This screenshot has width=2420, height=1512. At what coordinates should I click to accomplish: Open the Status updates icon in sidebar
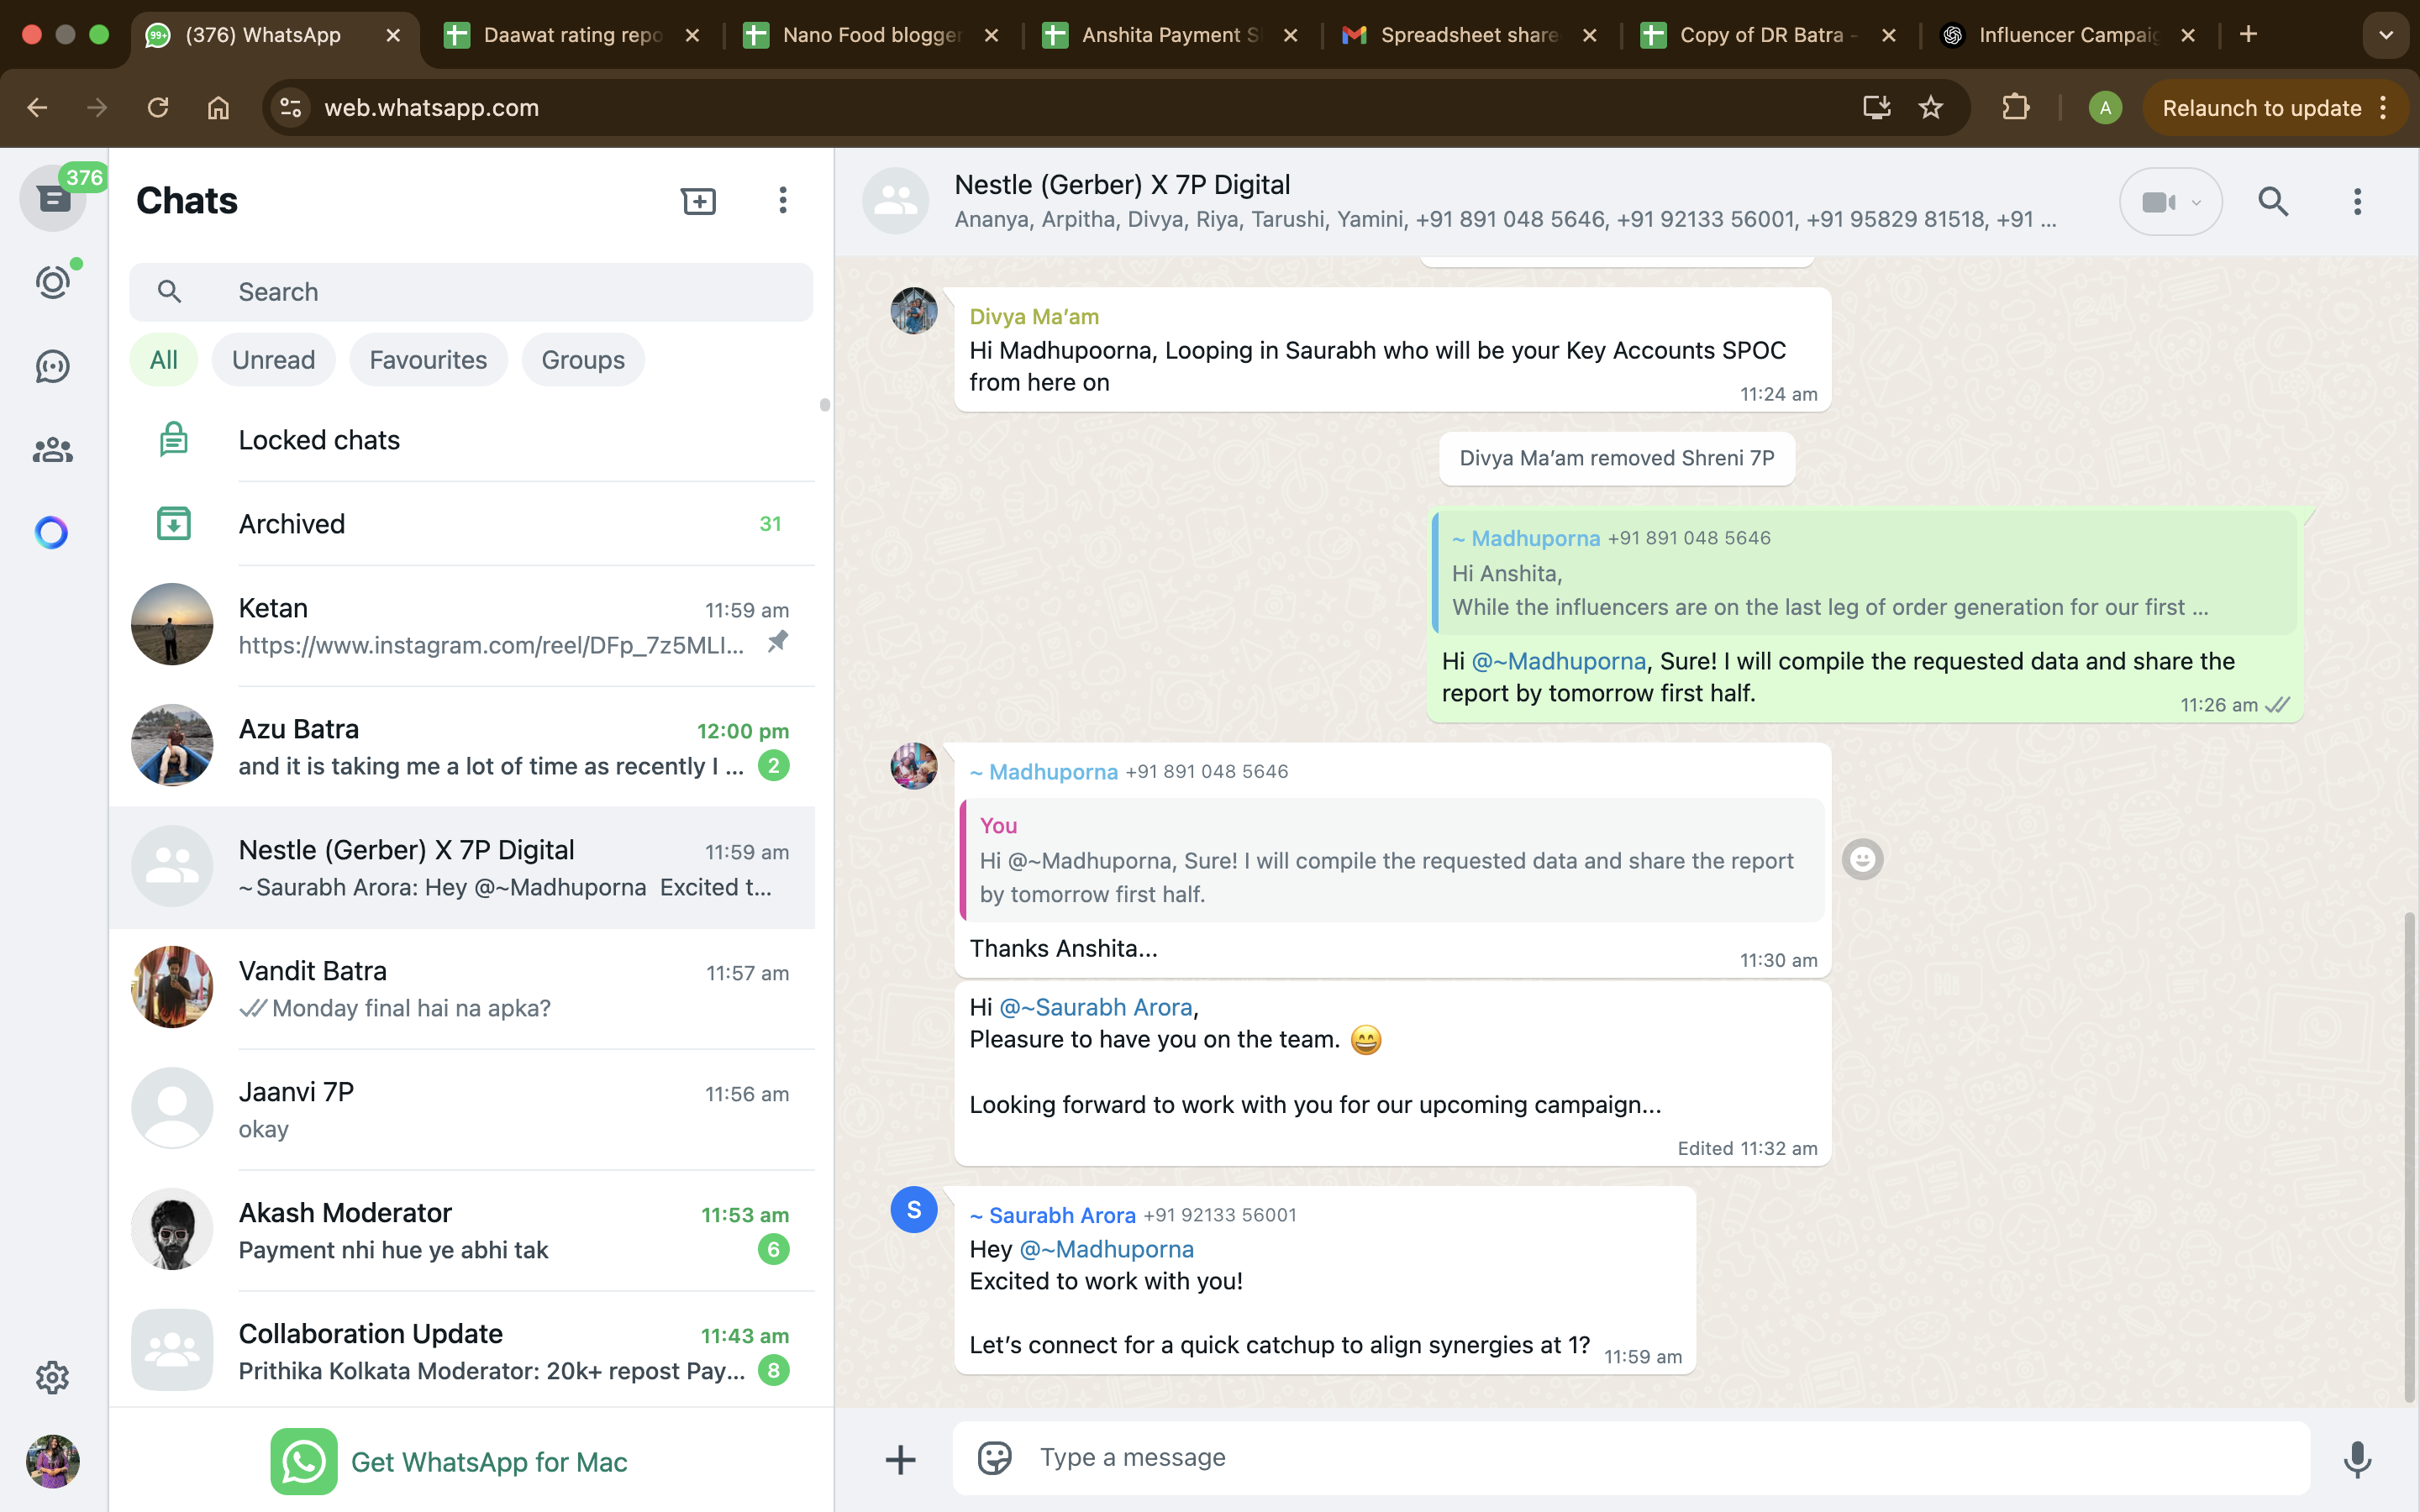tap(53, 283)
